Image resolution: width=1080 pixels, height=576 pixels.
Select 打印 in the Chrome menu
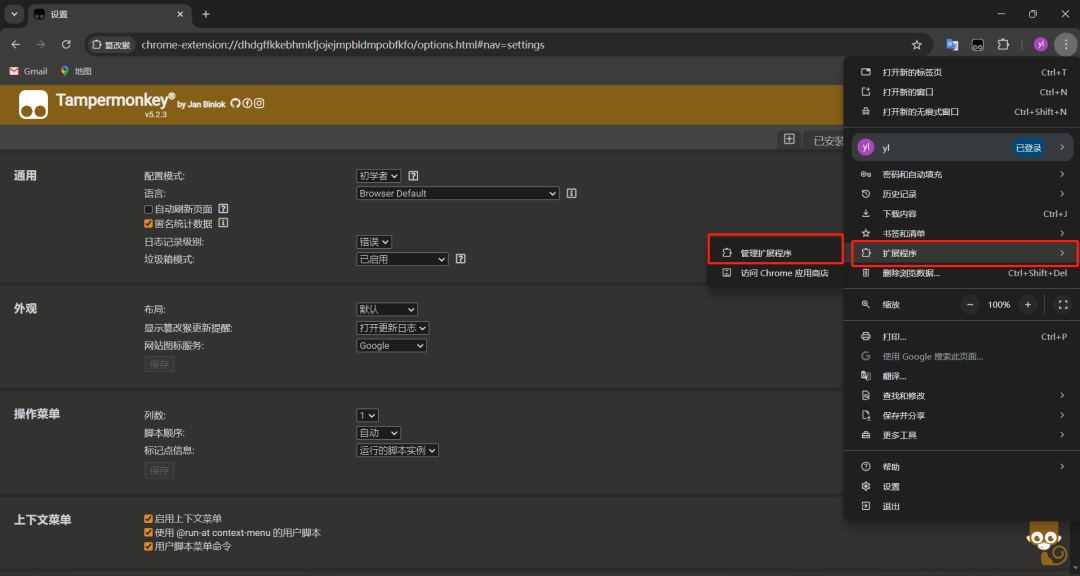click(962, 337)
